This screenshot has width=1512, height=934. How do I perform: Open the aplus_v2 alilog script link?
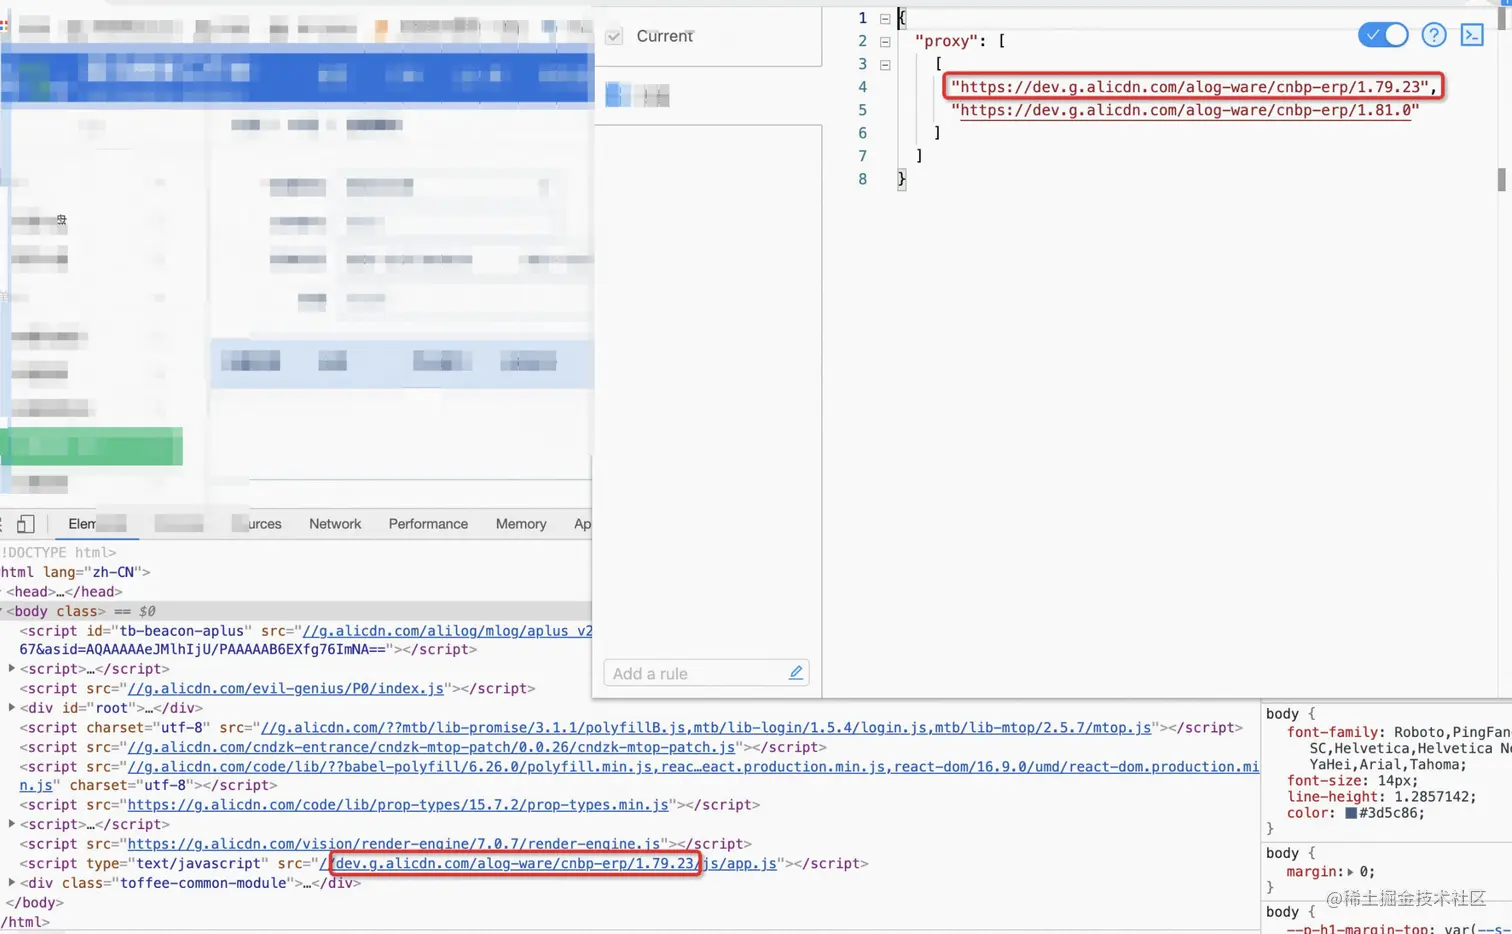point(447,631)
